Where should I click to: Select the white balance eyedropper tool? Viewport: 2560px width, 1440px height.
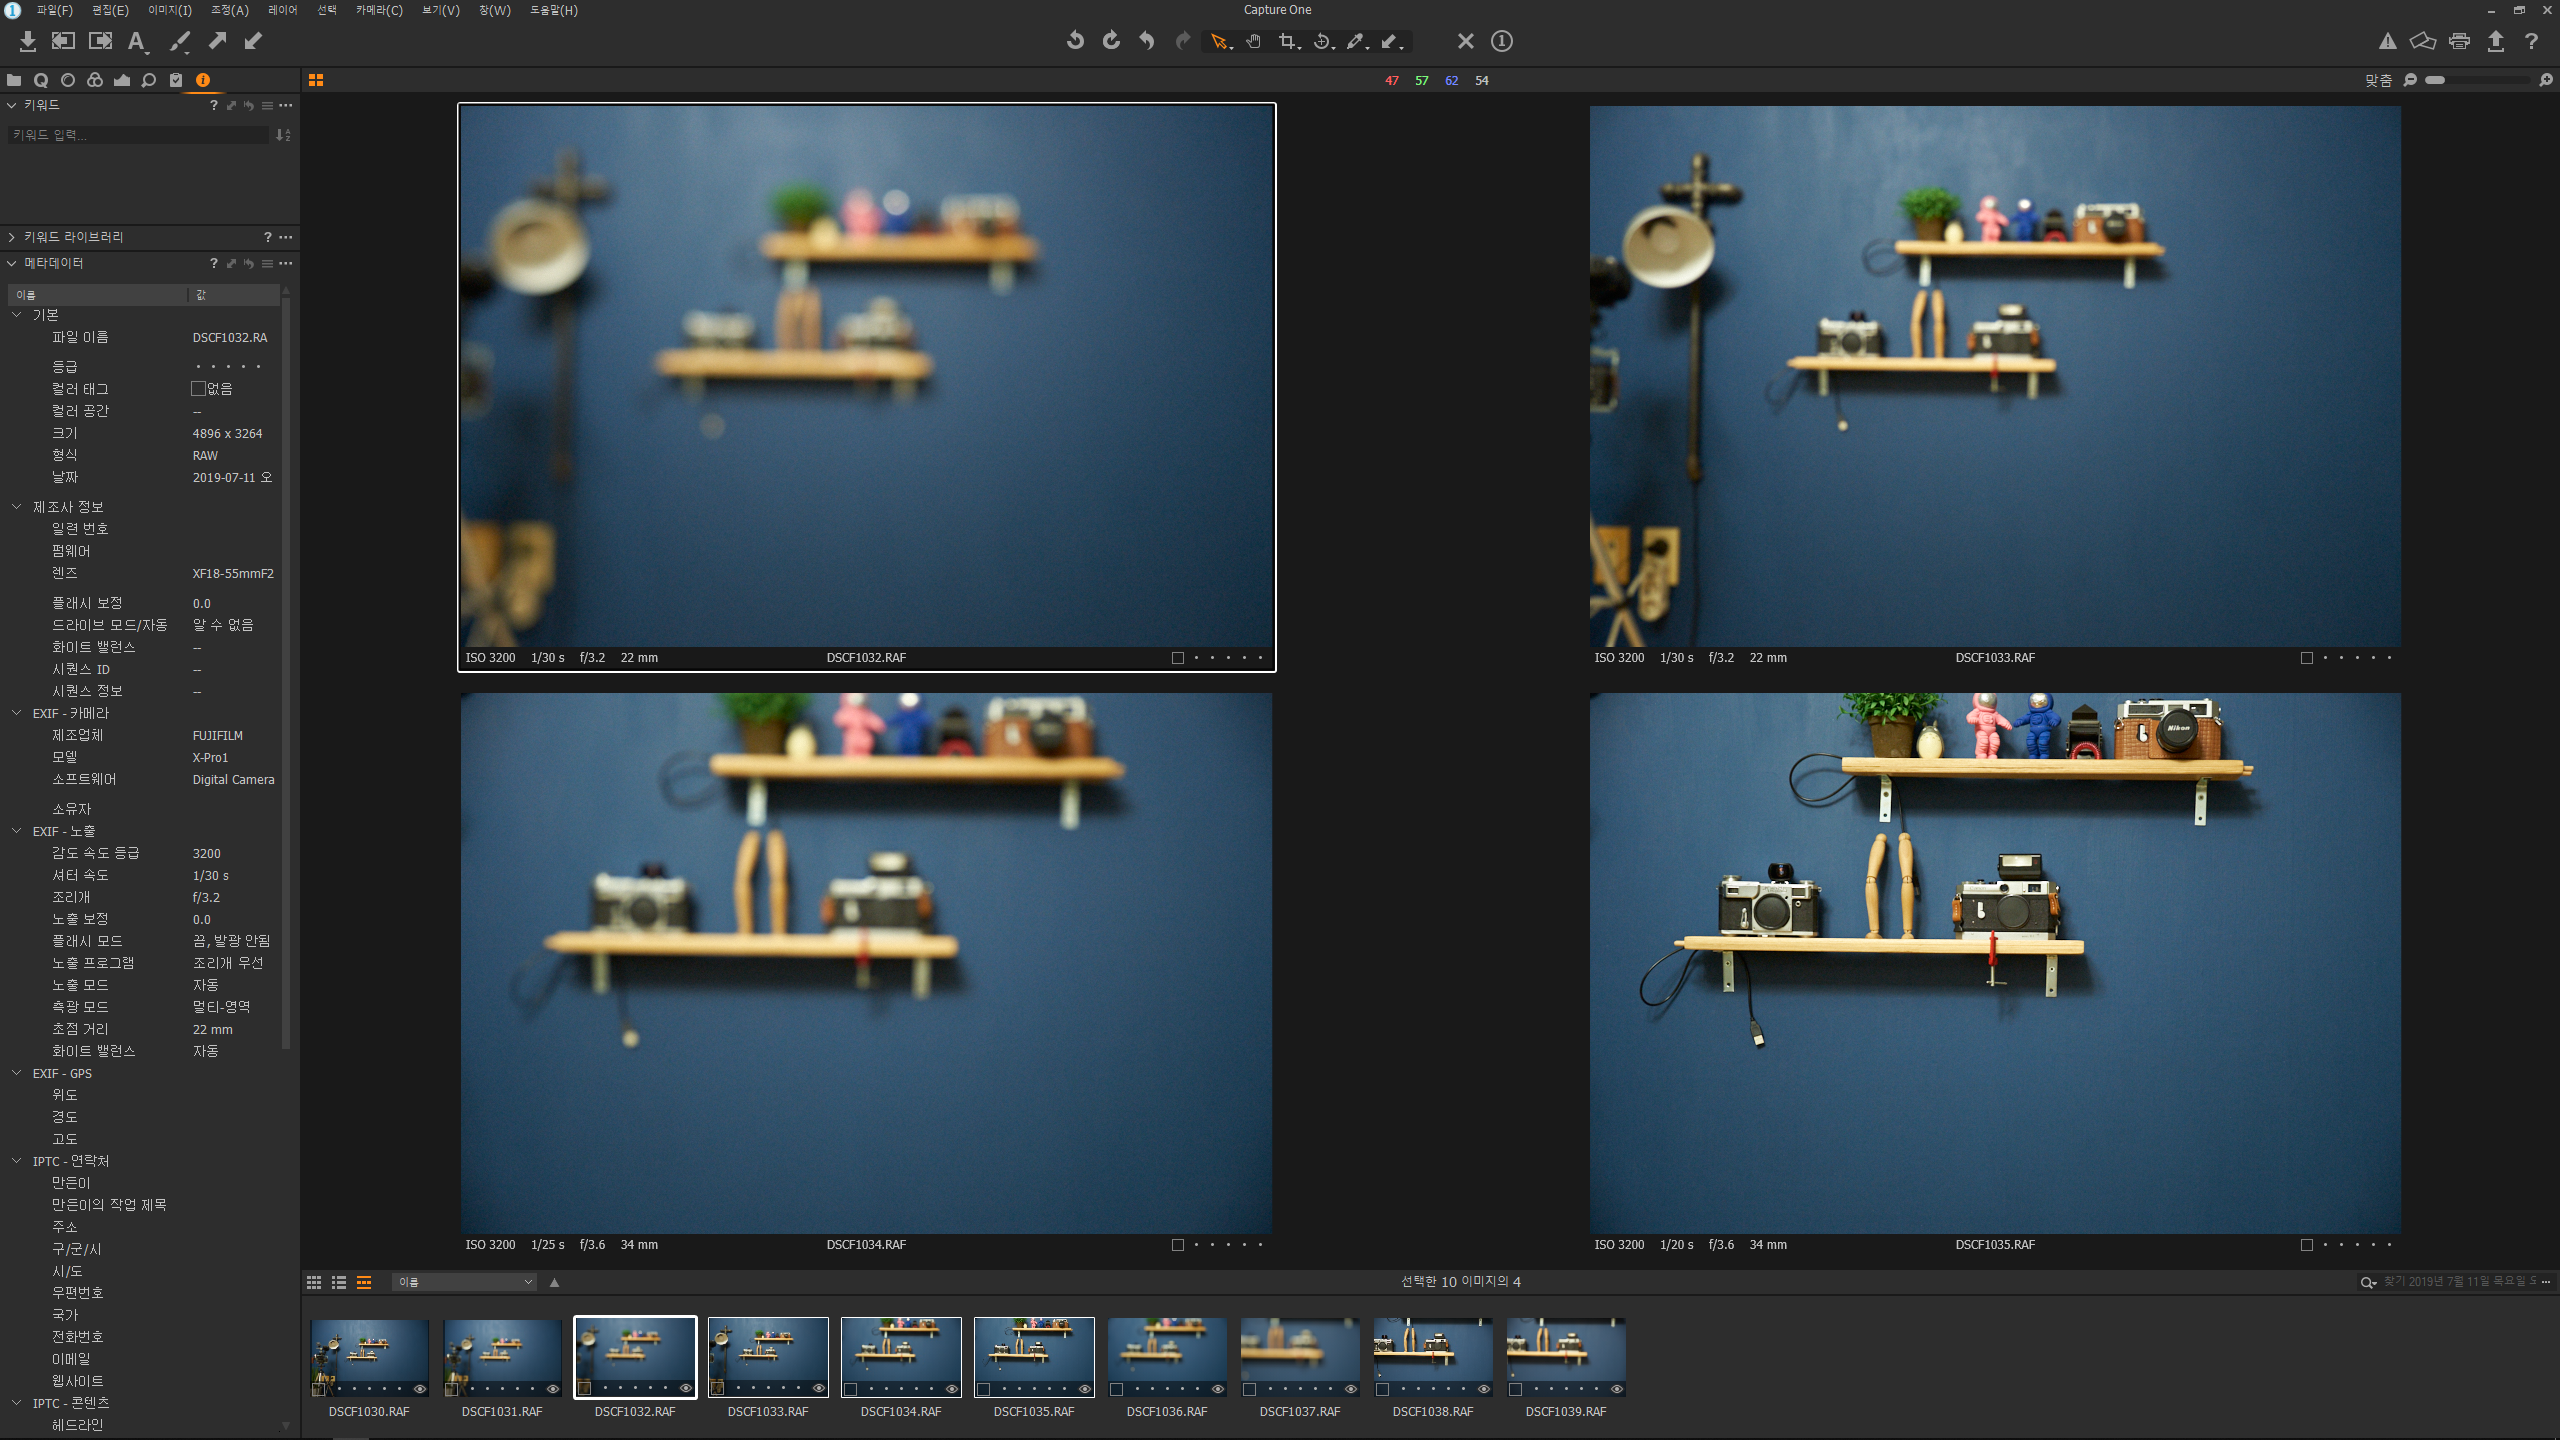pyautogui.click(x=1355, y=41)
